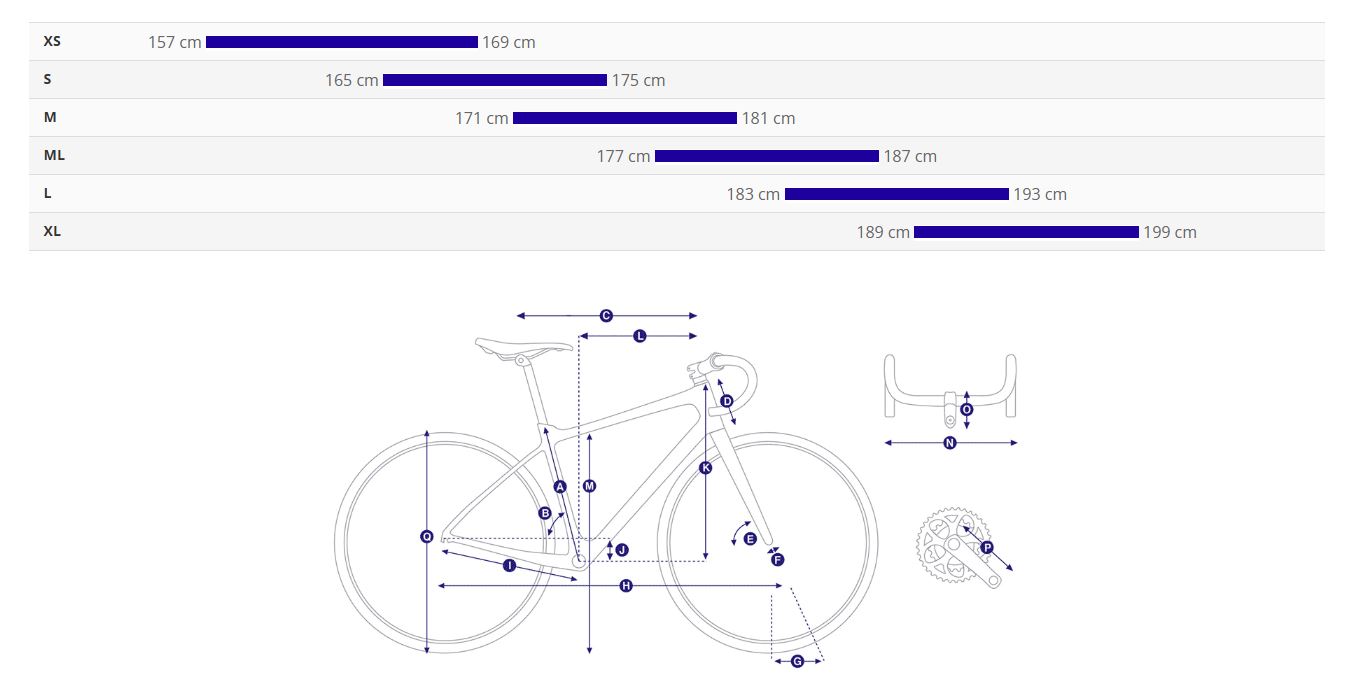
Task: Select the S size row label
Action: [x=47, y=79]
